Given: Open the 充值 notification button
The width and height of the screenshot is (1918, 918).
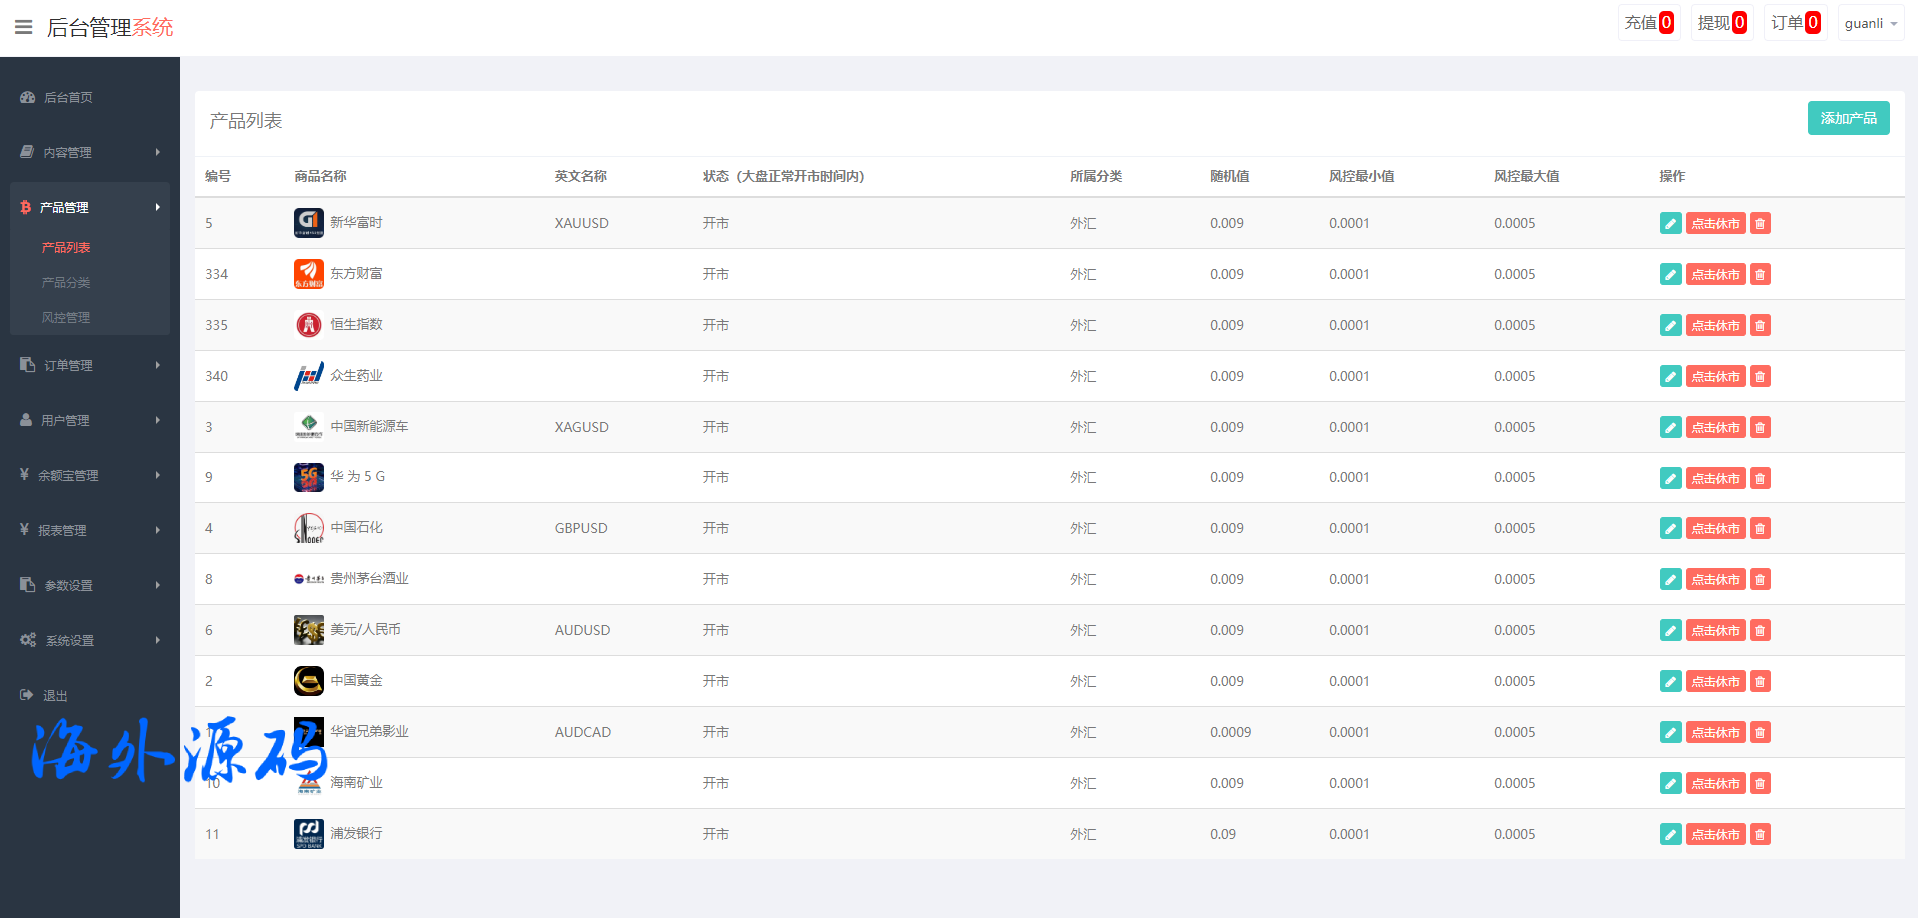Looking at the screenshot, I should pos(1648,23).
